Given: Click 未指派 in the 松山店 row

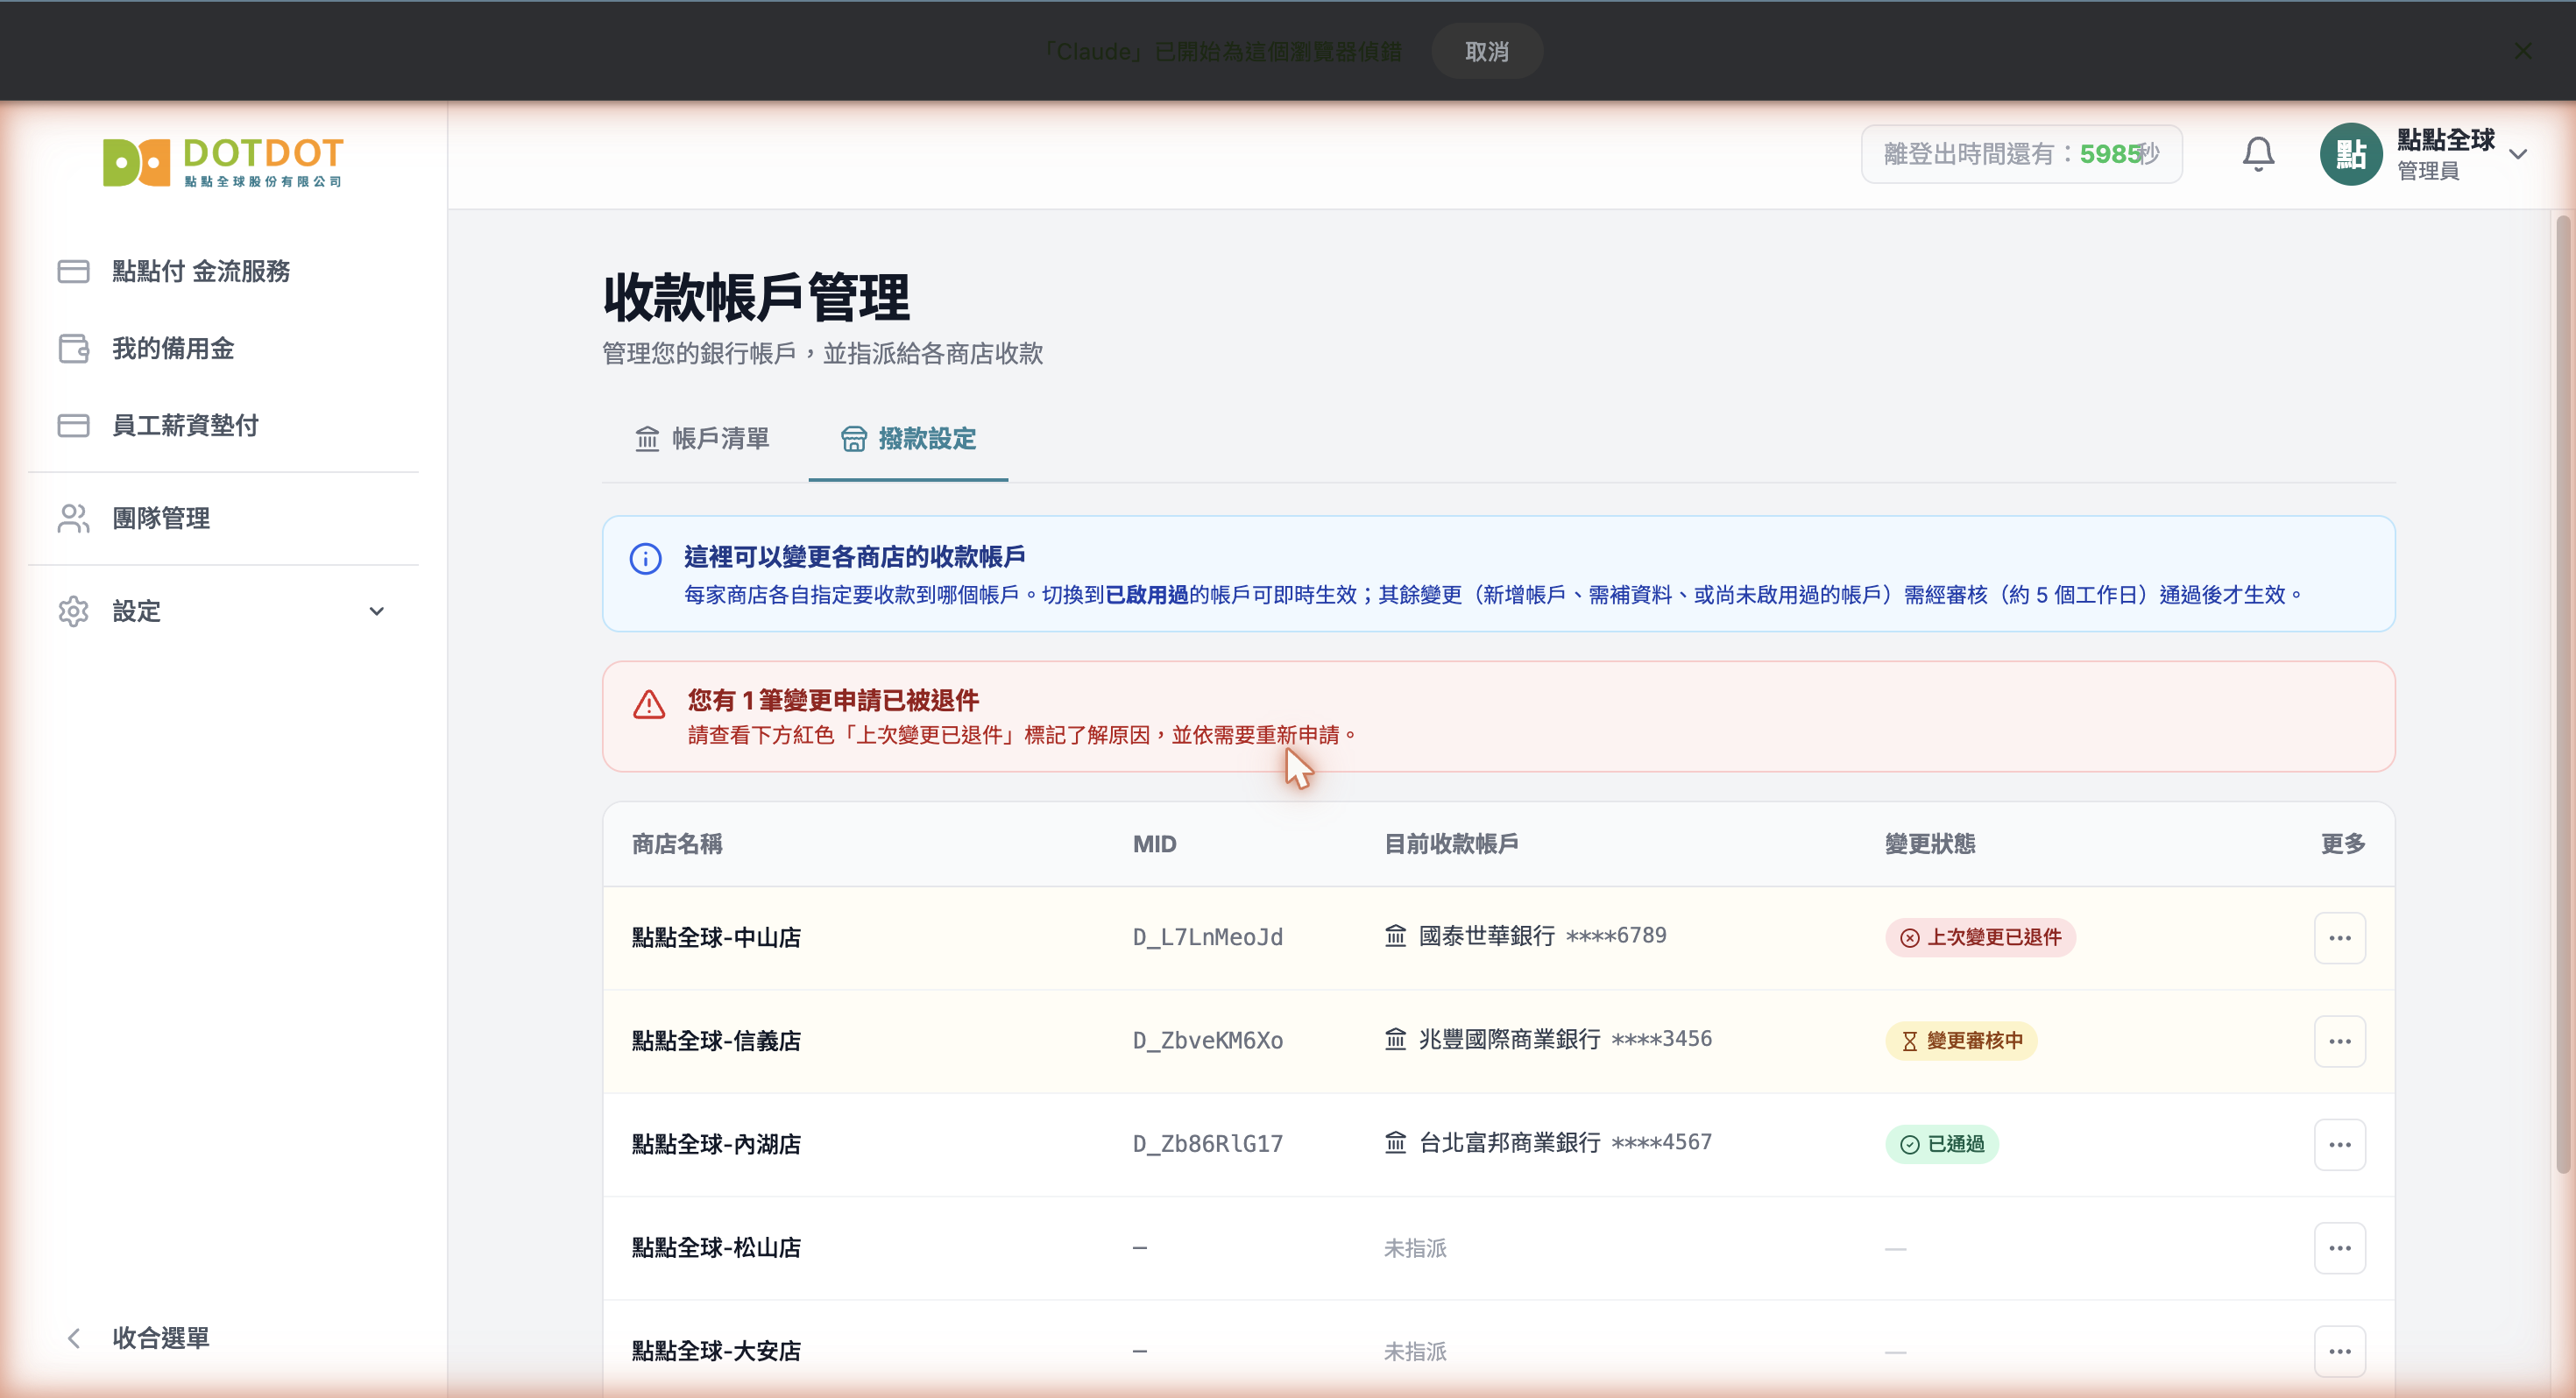Looking at the screenshot, I should pyautogui.click(x=1415, y=1248).
